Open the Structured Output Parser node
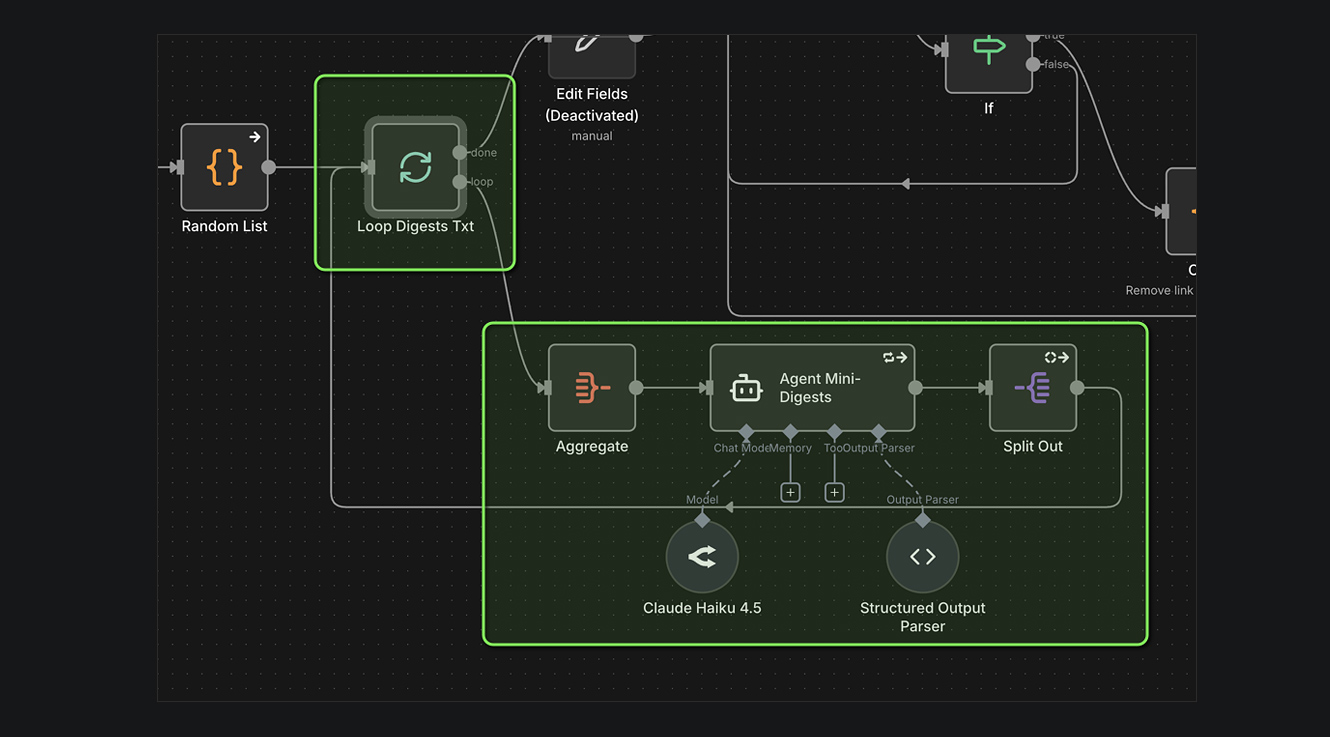The image size is (1330, 737). point(922,557)
